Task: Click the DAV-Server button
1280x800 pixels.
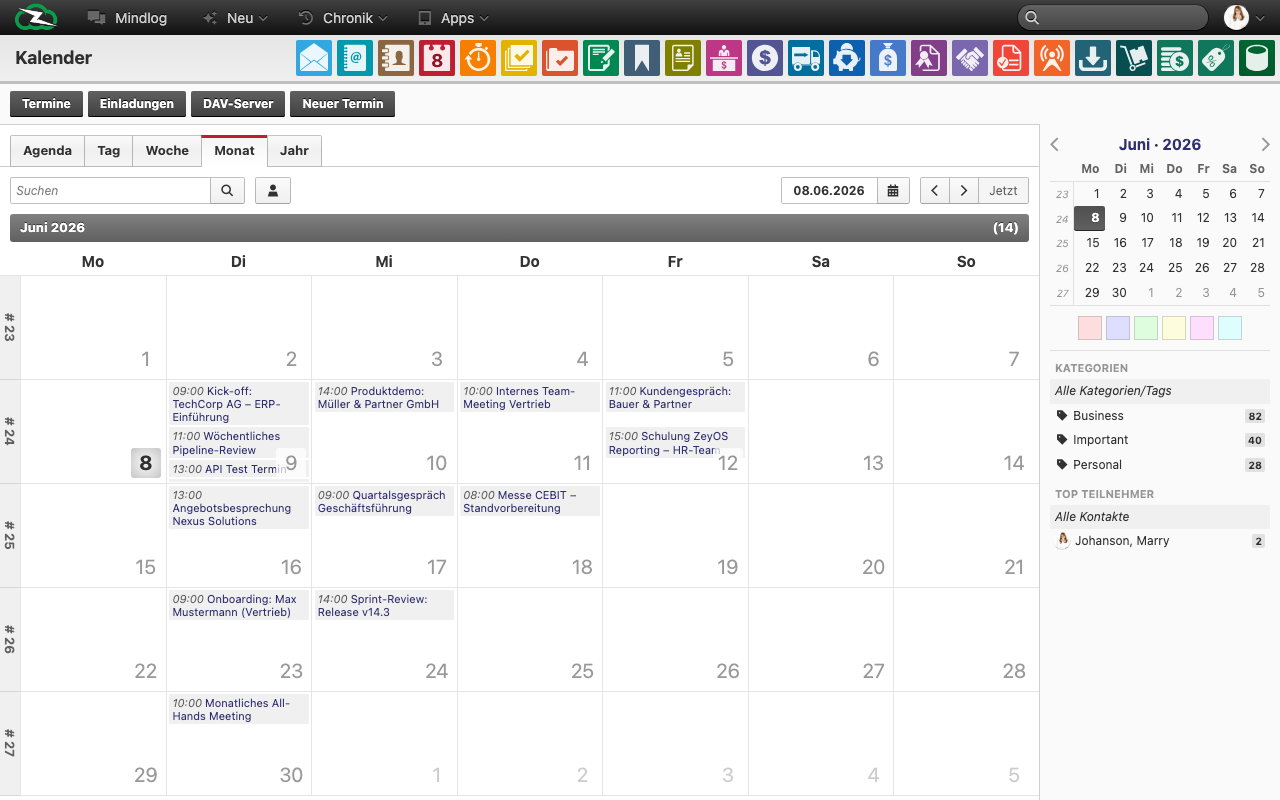Action: (238, 104)
